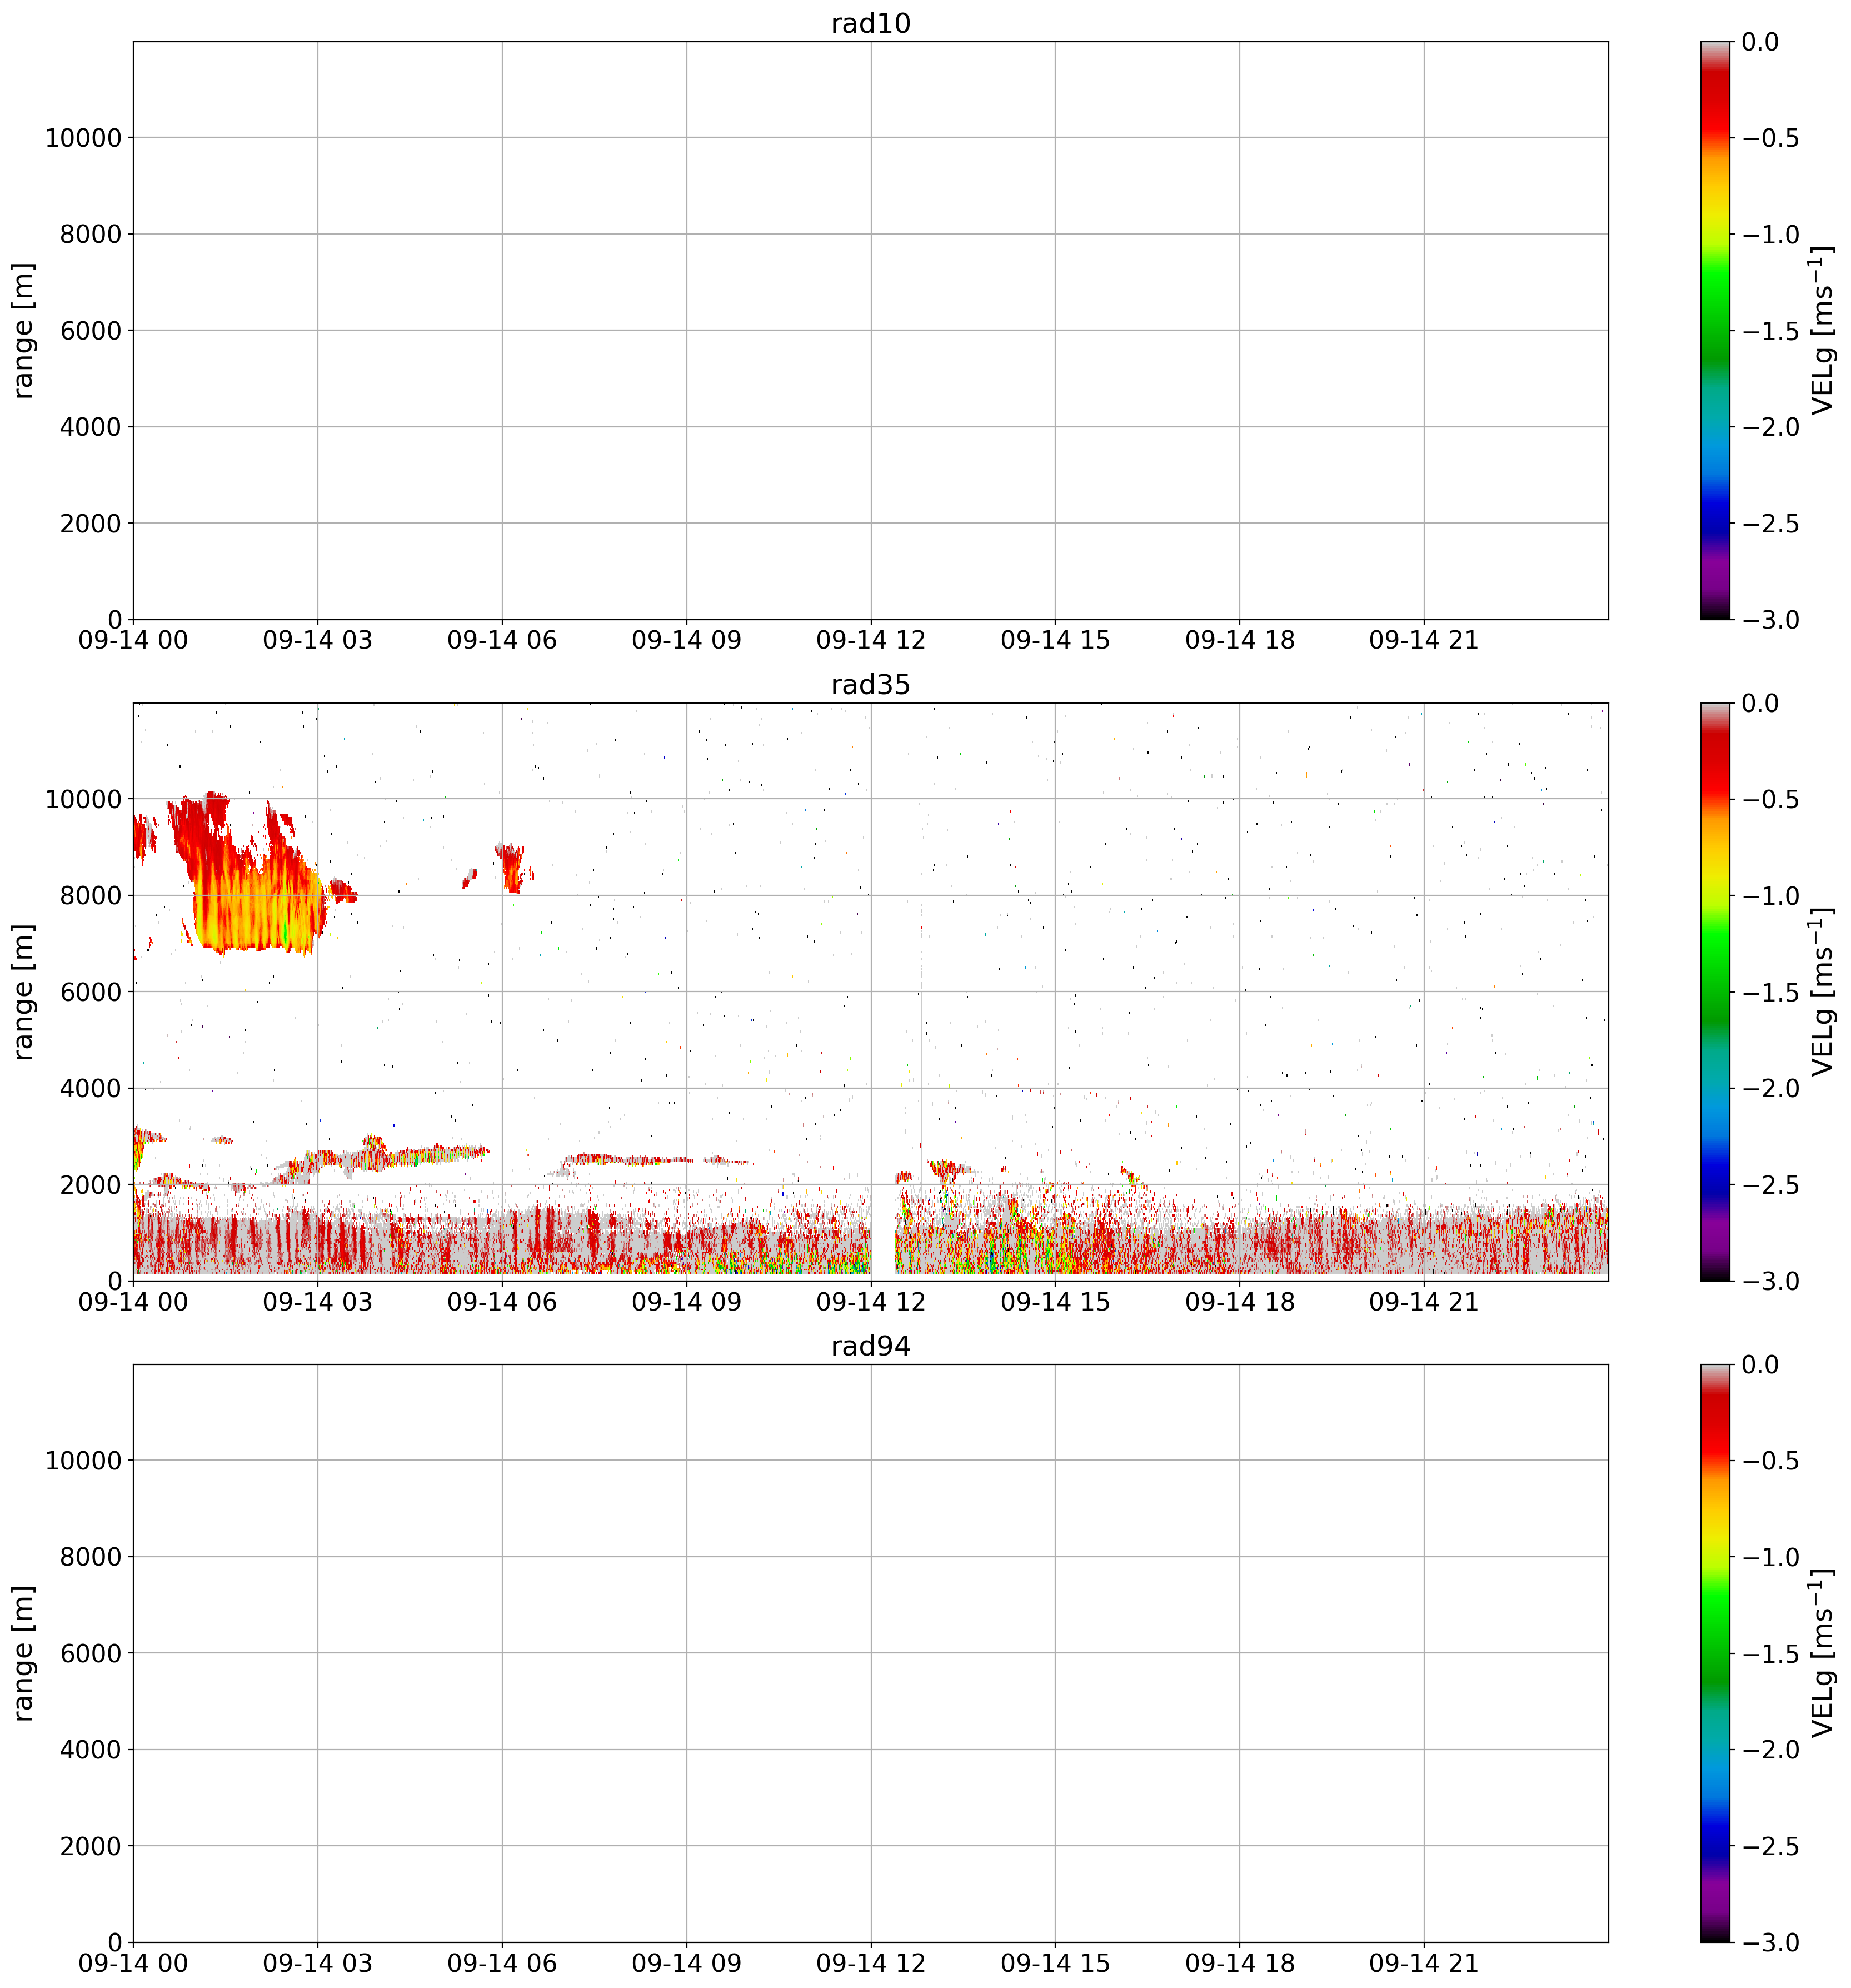Click the rad94 plot title

click(870, 1346)
